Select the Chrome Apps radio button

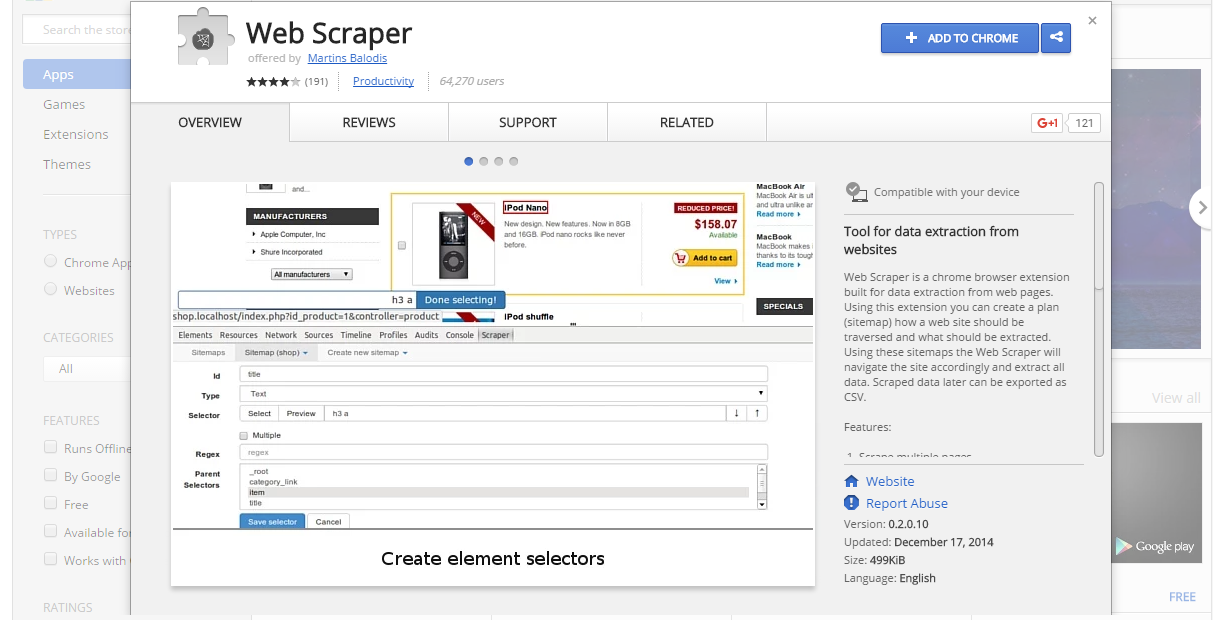coord(50,261)
